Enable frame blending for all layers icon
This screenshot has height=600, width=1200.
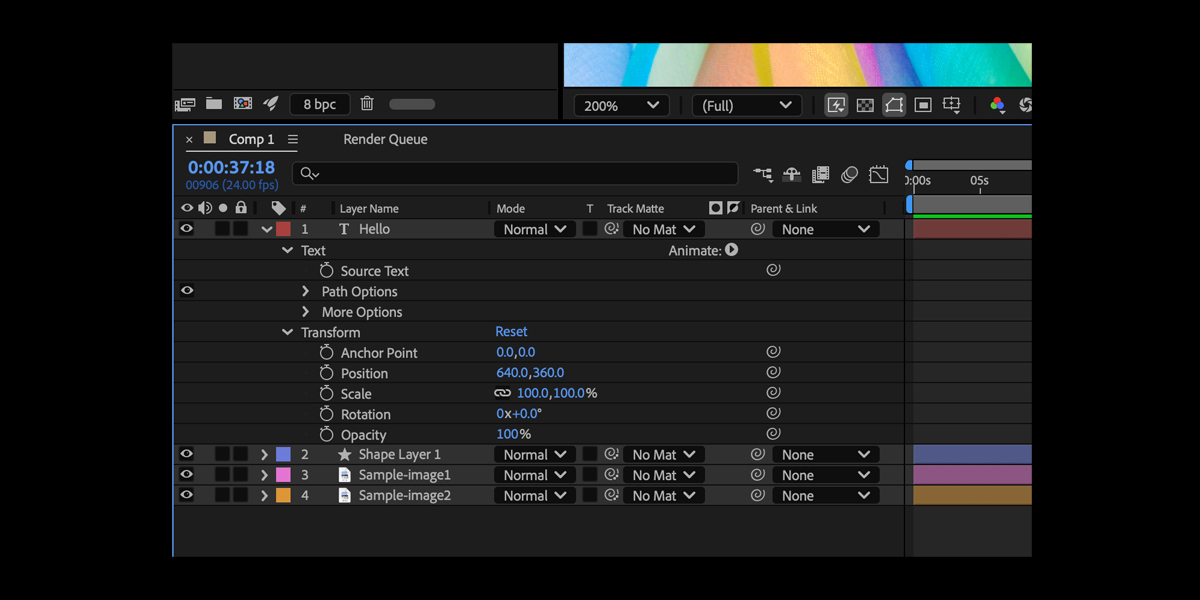(821, 175)
